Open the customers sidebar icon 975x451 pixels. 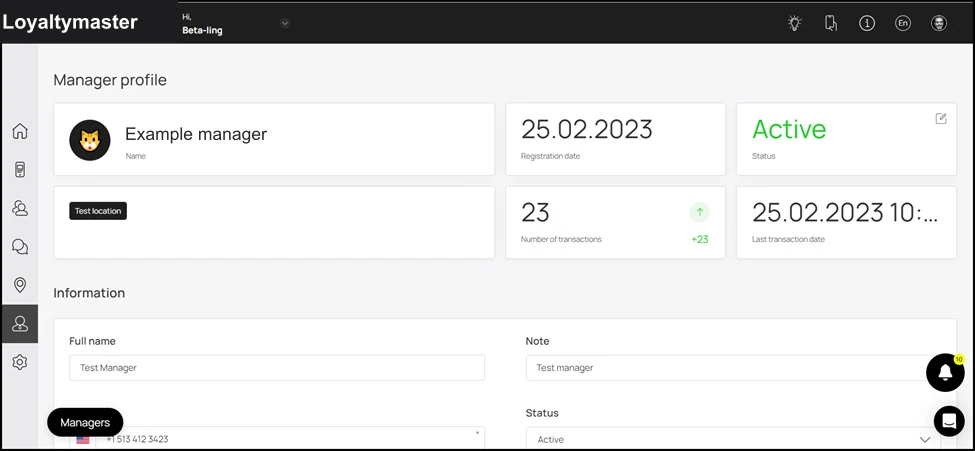[x=20, y=208]
